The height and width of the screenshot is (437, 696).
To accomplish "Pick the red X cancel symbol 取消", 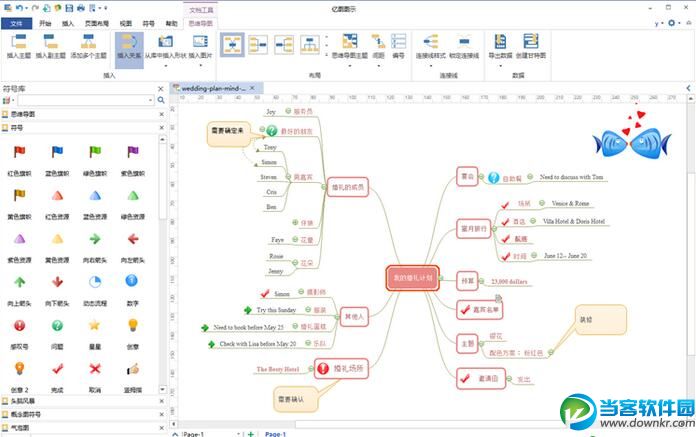I will (x=95, y=368).
